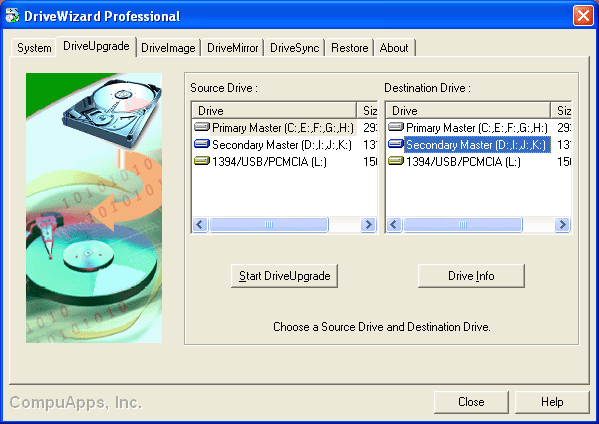Select Secondary Master (D:,I:,J:,K:) as destination drive
The height and width of the screenshot is (424, 599).
pos(477,144)
